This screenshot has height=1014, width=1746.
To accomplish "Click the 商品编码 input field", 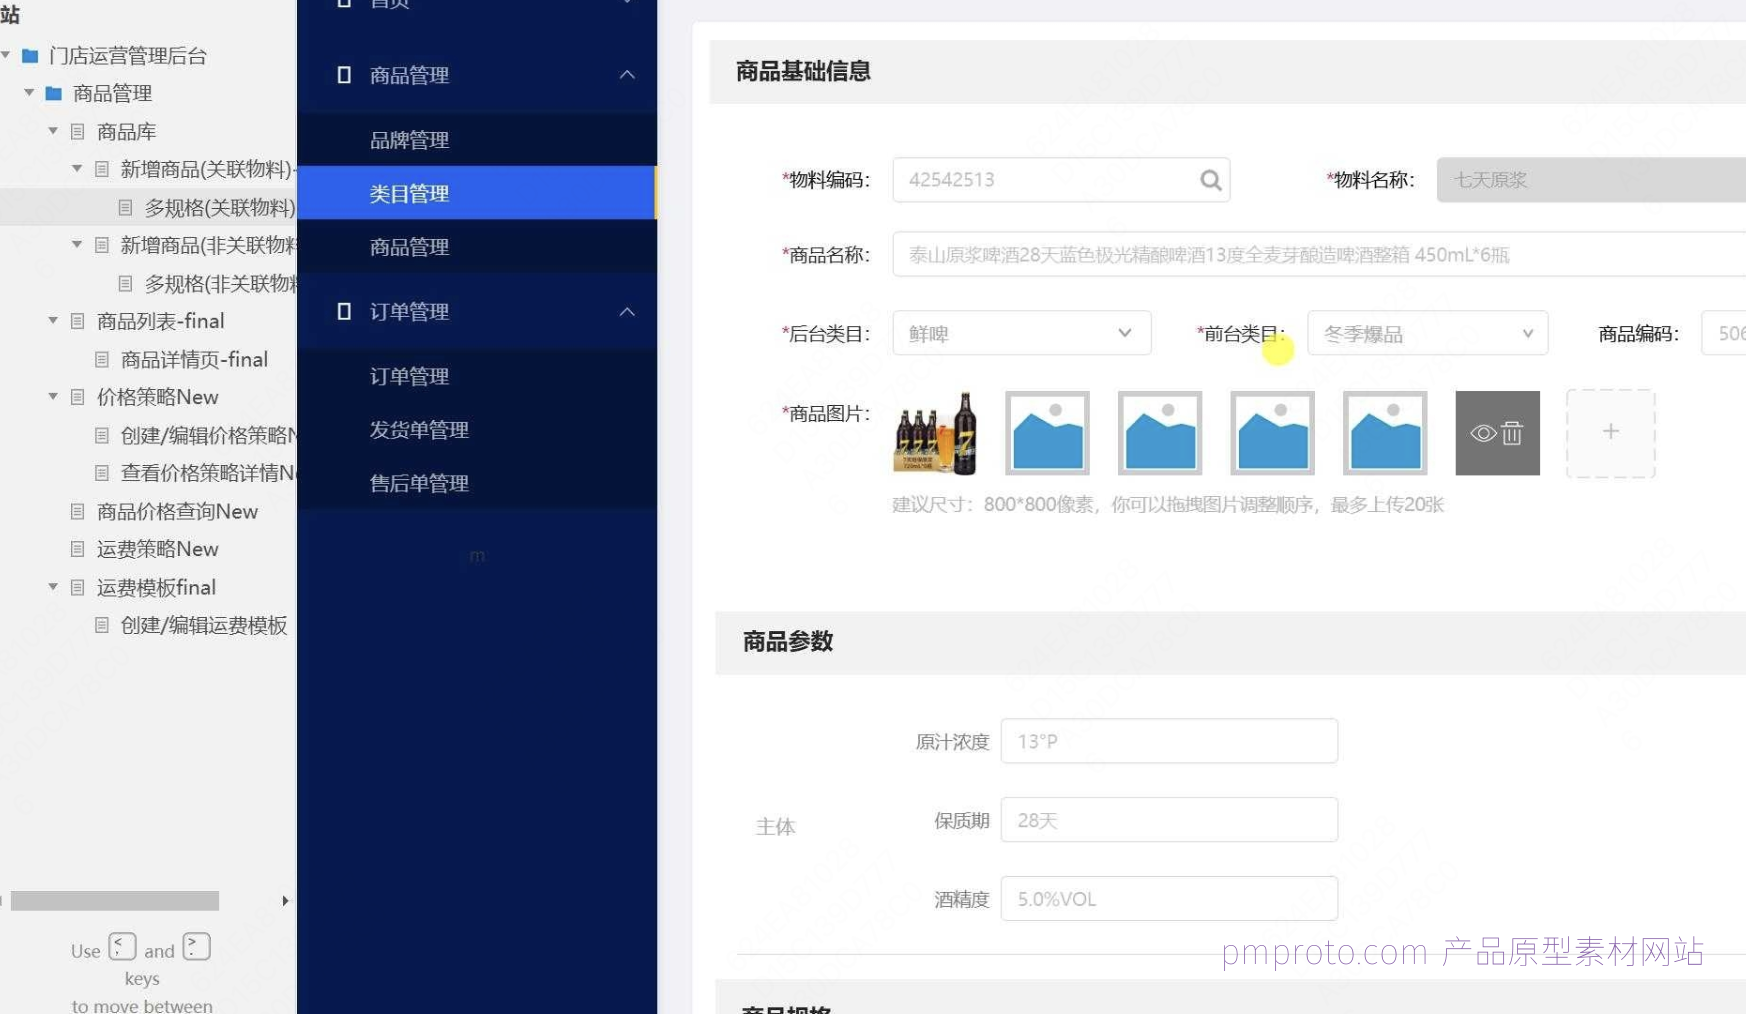I will pos(1724,333).
